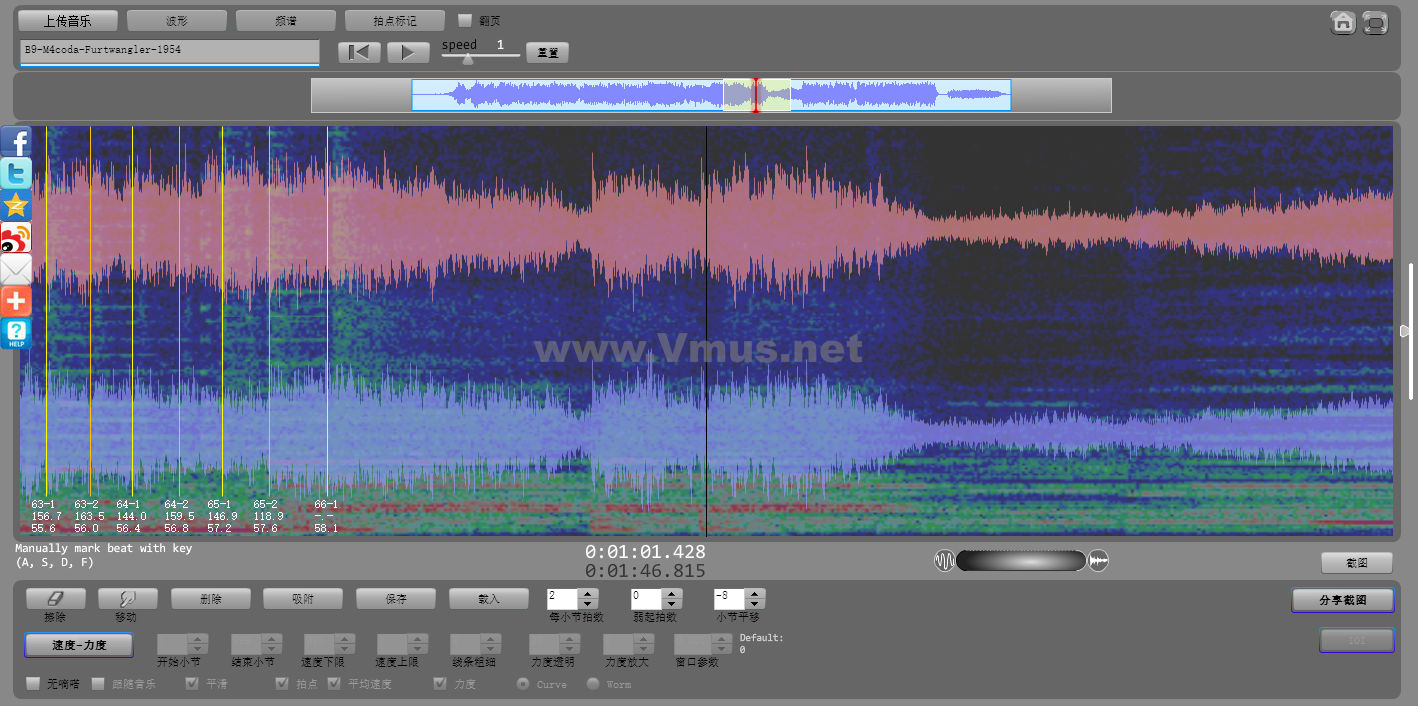Click the waveform icon right of gradient bar
1418x706 pixels.
pos(1098,561)
